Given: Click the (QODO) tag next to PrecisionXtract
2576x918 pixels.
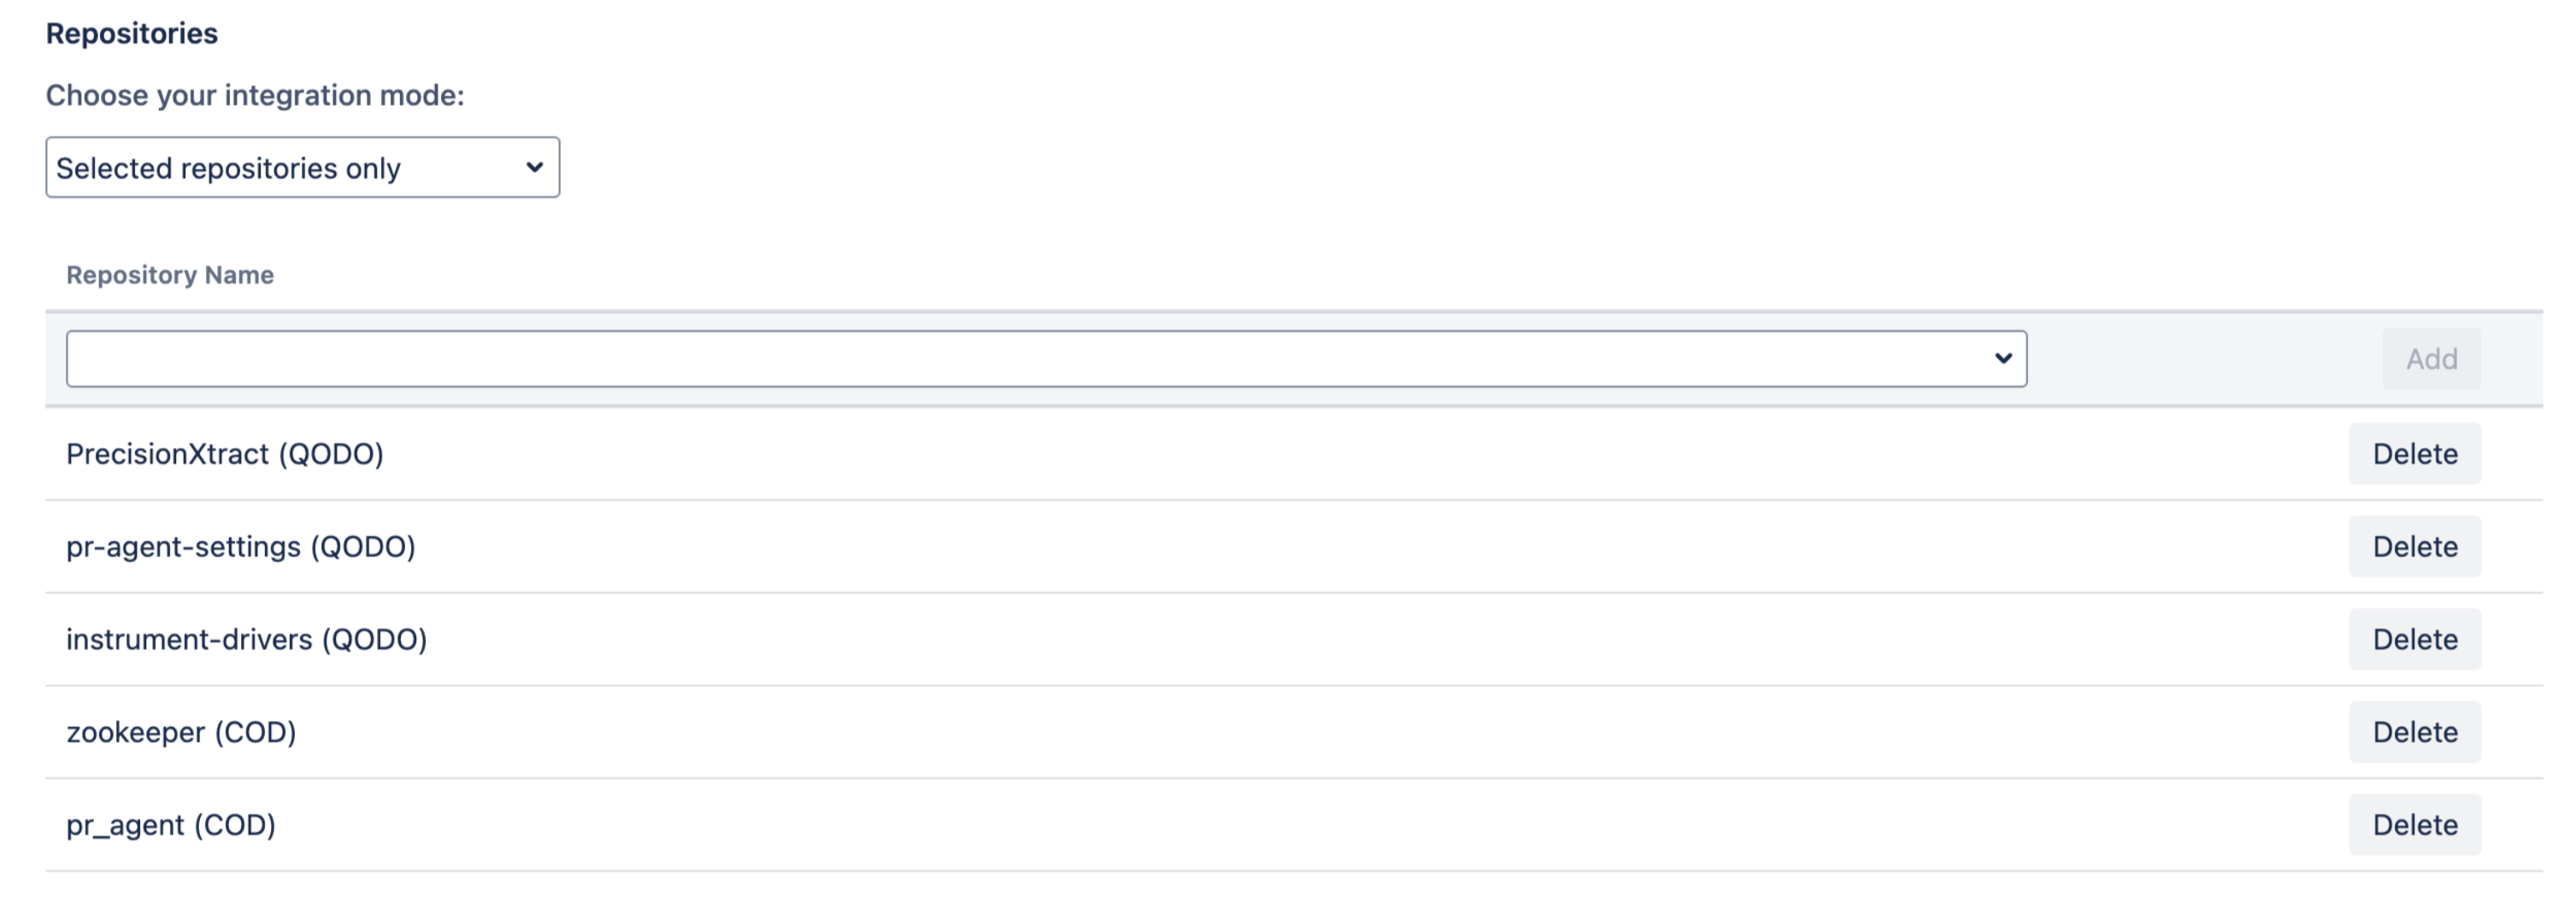Looking at the screenshot, I should pos(331,454).
